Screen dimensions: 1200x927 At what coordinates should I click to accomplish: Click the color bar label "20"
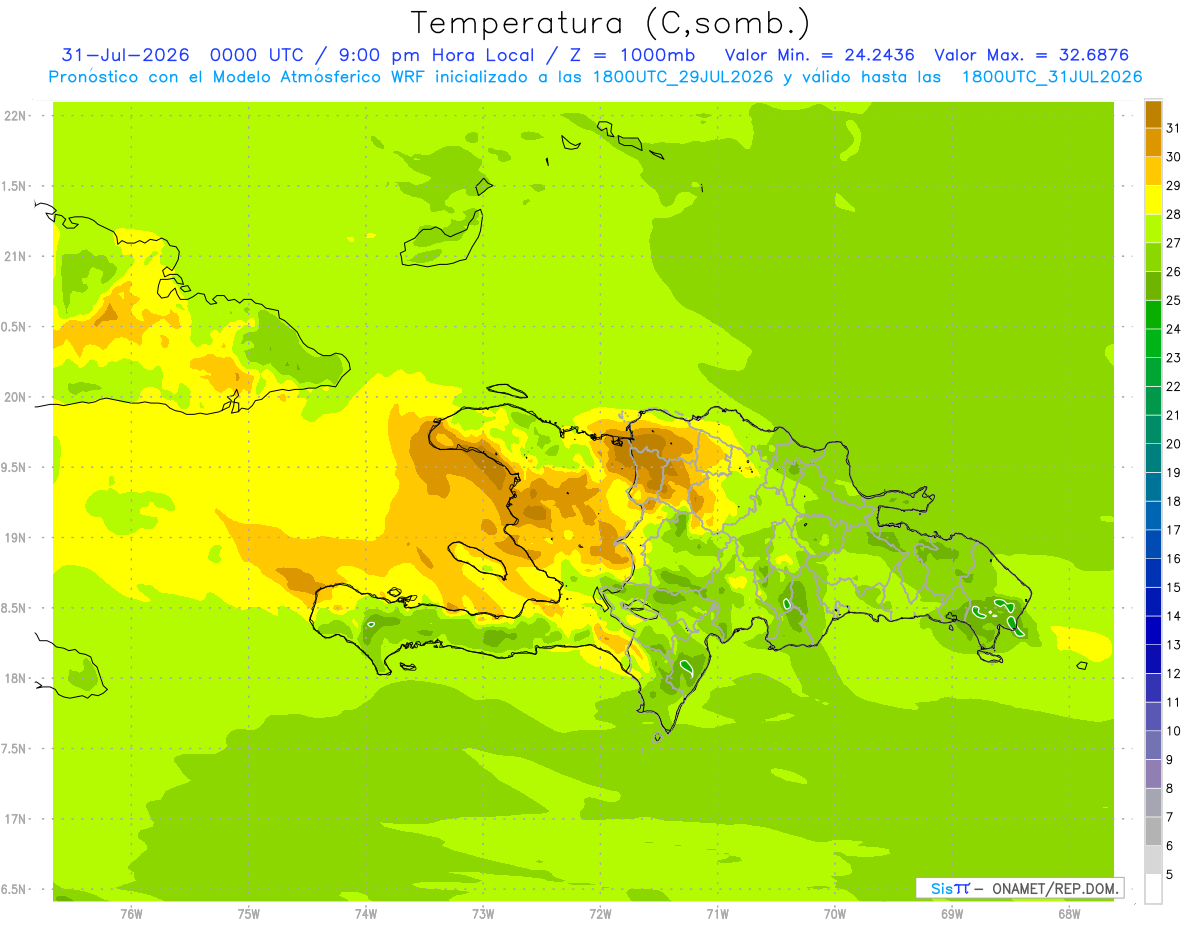[x=1174, y=444]
